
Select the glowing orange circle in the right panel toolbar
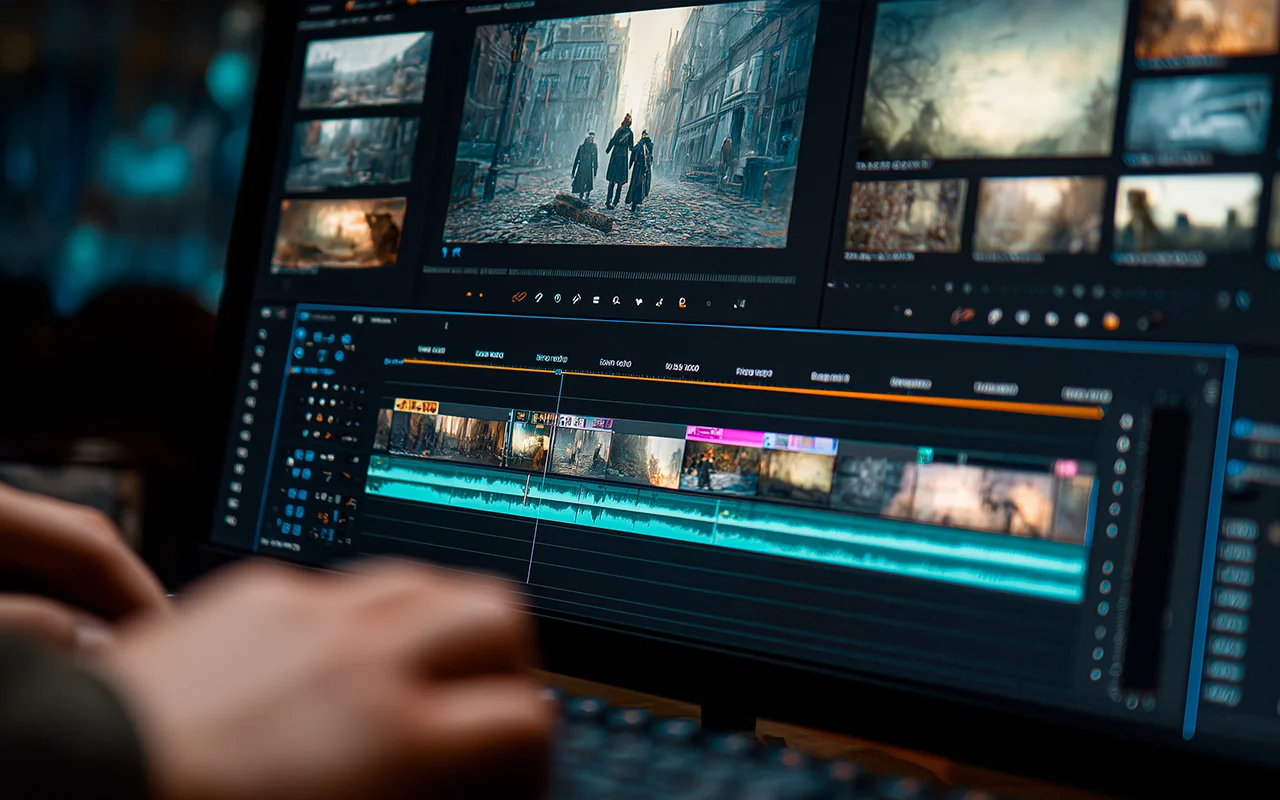[x=1110, y=321]
